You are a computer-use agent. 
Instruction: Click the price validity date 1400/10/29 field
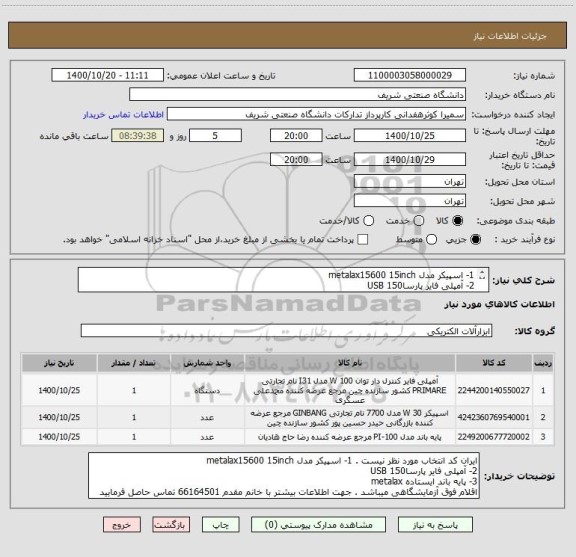coord(410,159)
